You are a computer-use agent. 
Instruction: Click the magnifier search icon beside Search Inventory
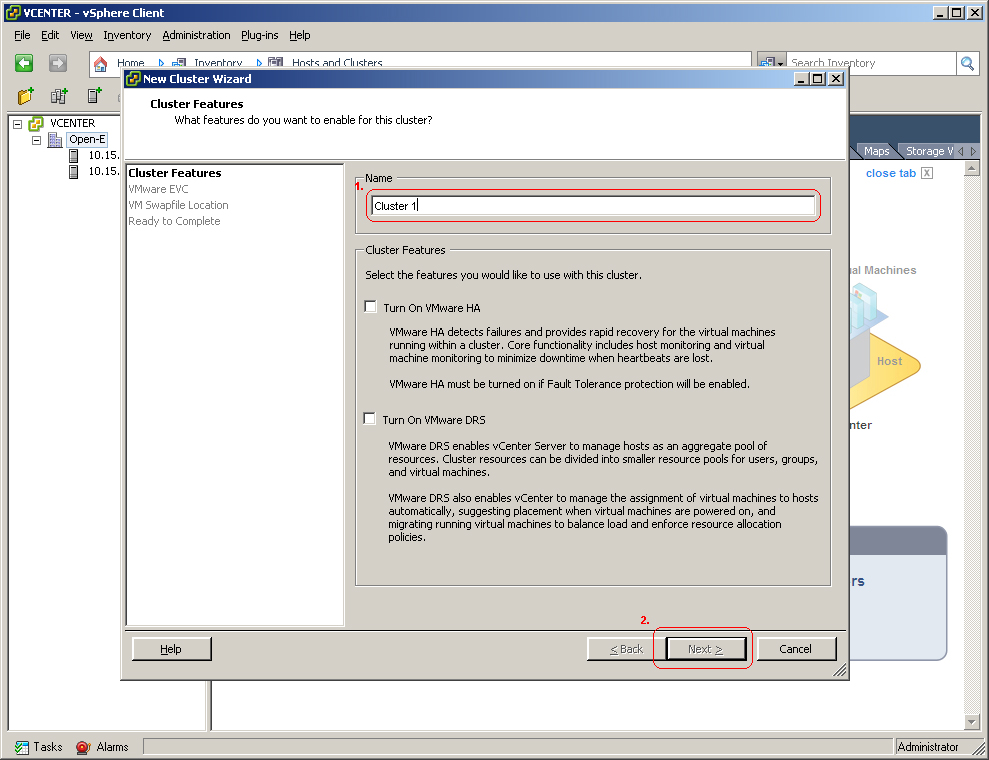click(967, 63)
